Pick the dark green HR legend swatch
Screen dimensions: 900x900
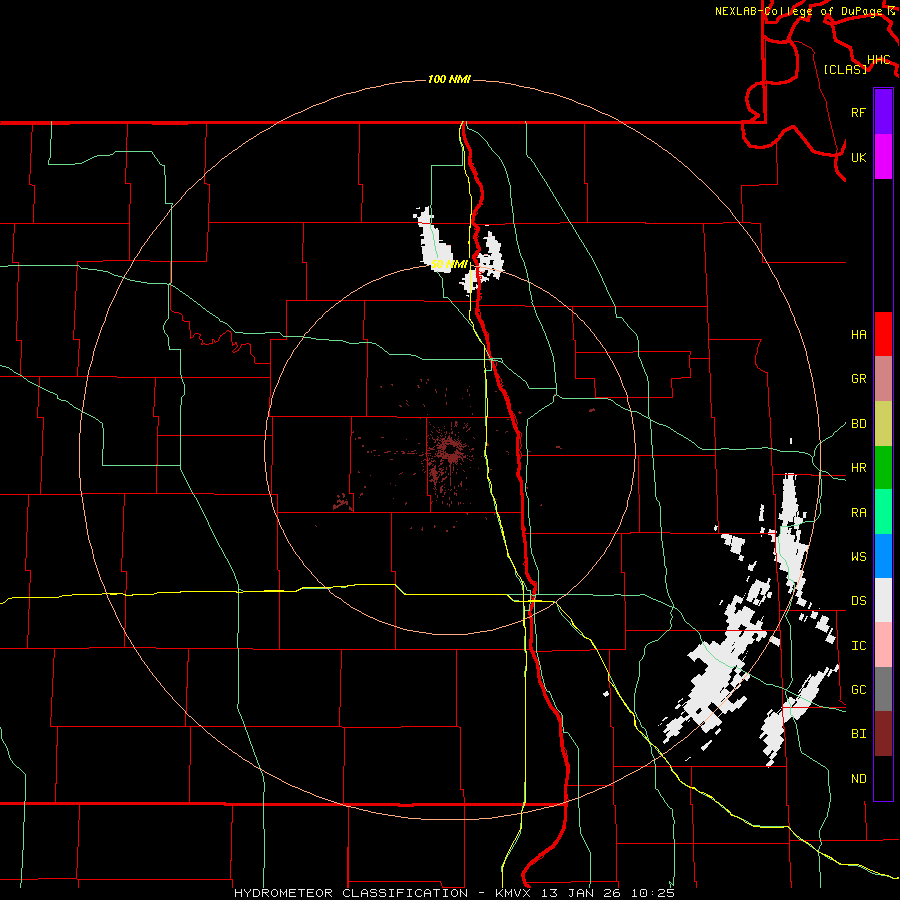click(x=883, y=467)
